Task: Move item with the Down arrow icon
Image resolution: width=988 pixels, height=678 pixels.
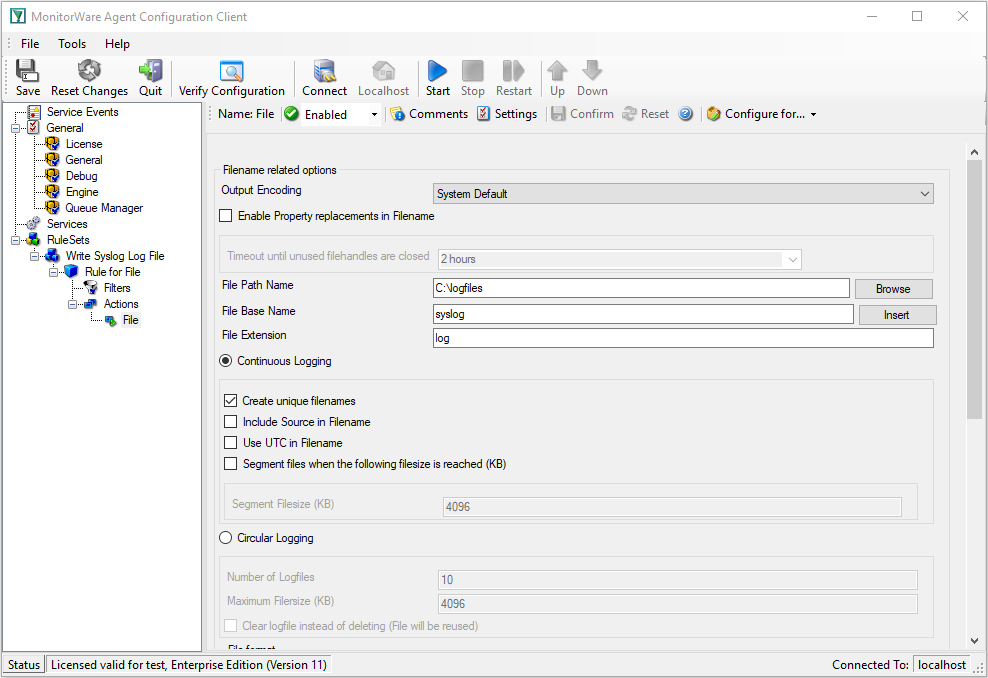Action: (592, 78)
